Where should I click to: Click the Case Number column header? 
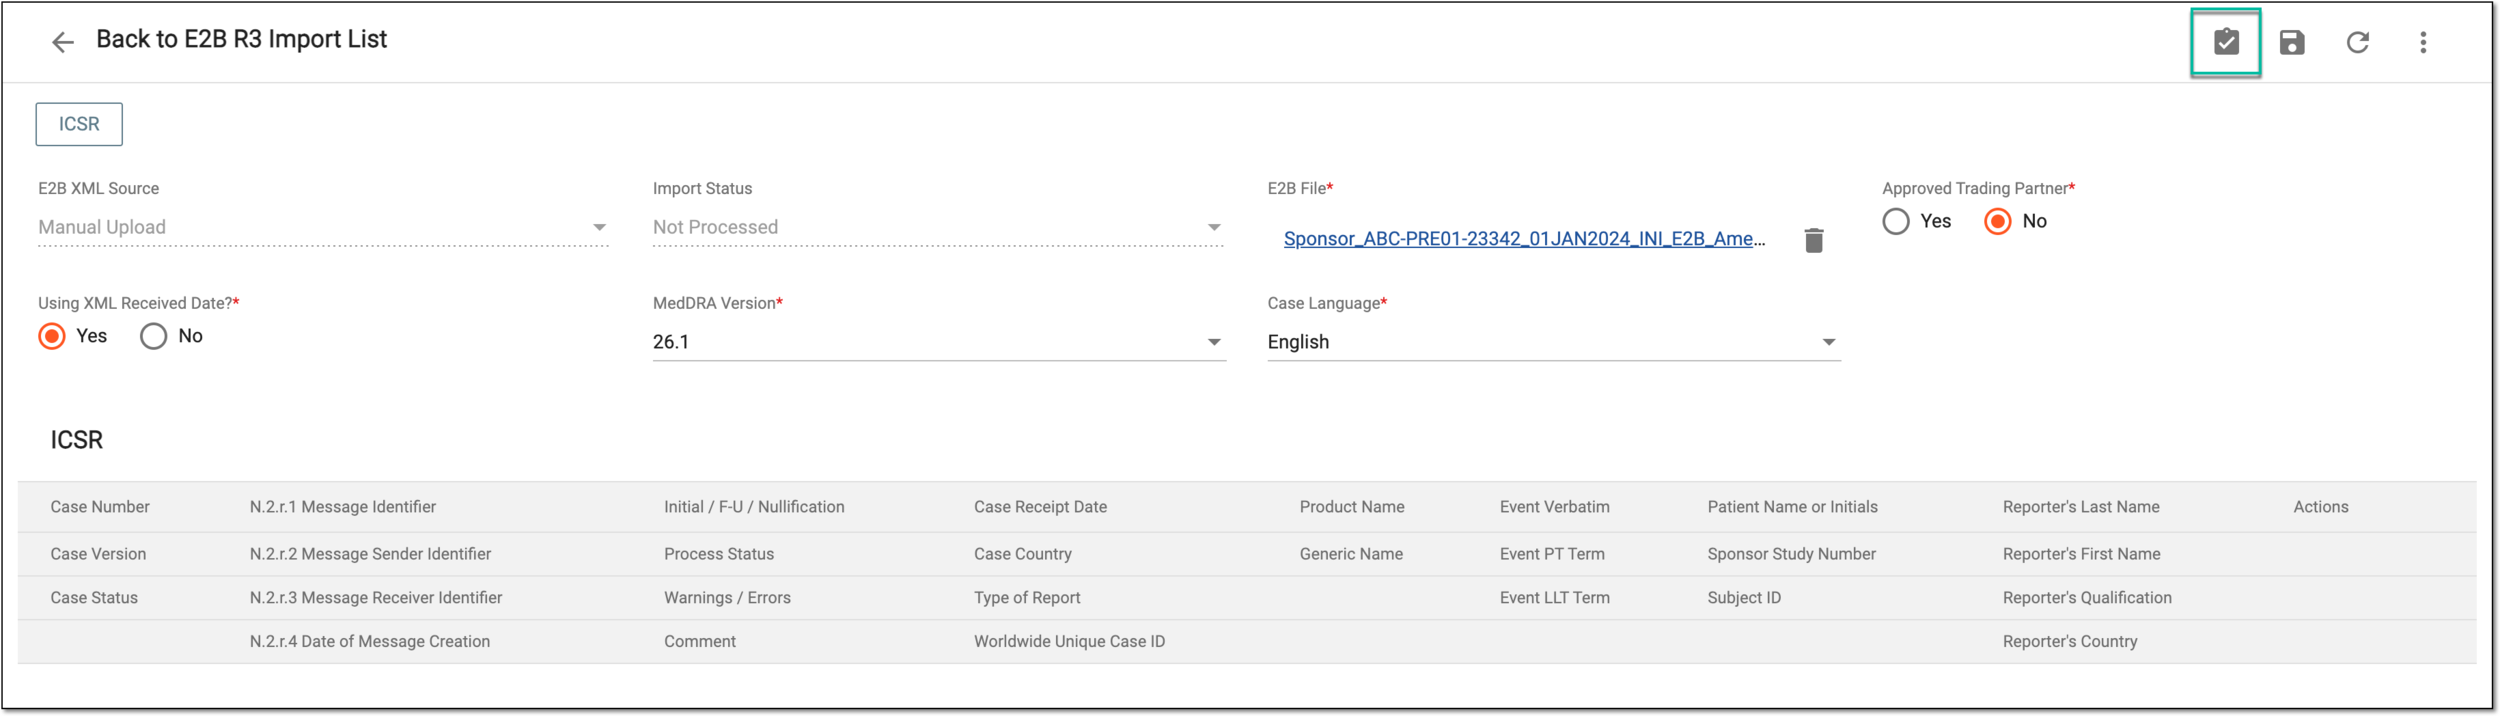[x=100, y=507]
